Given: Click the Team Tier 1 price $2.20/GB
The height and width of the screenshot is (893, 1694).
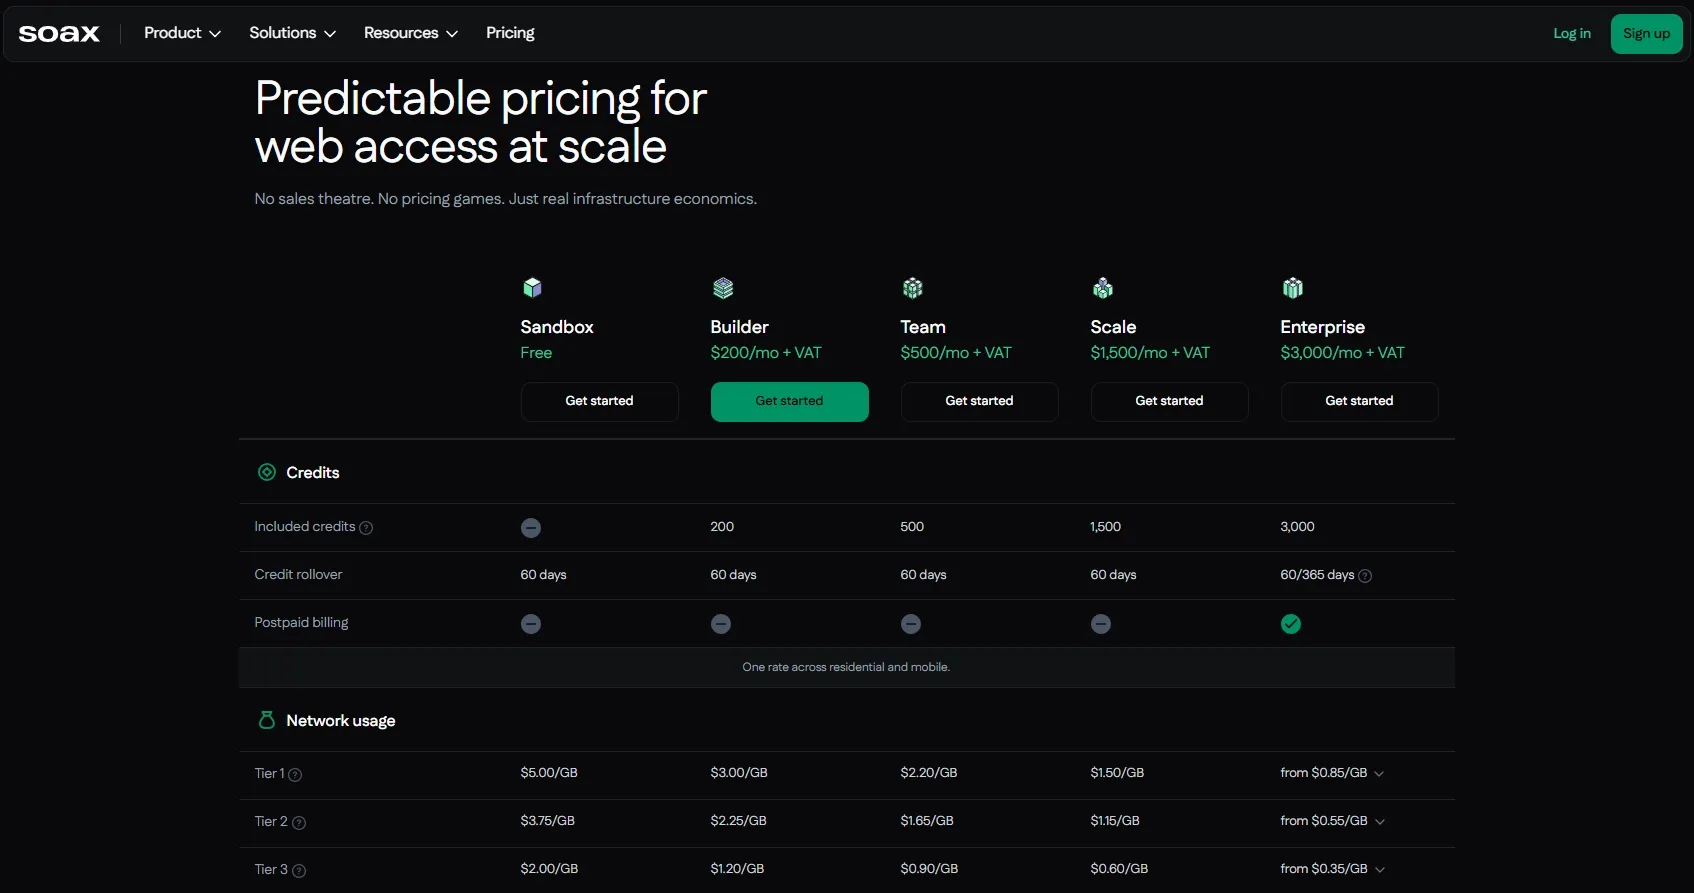Looking at the screenshot, I should point(929,773).
